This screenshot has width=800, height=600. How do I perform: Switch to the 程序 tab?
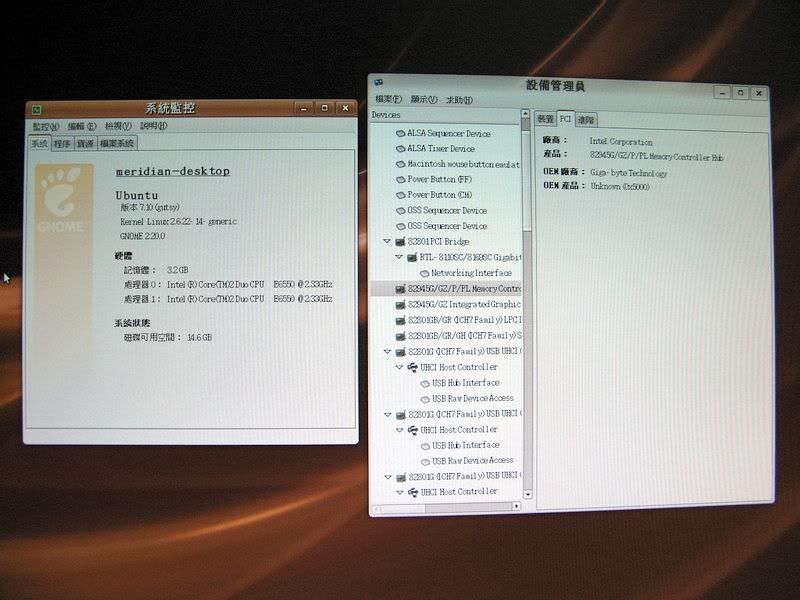62,144
